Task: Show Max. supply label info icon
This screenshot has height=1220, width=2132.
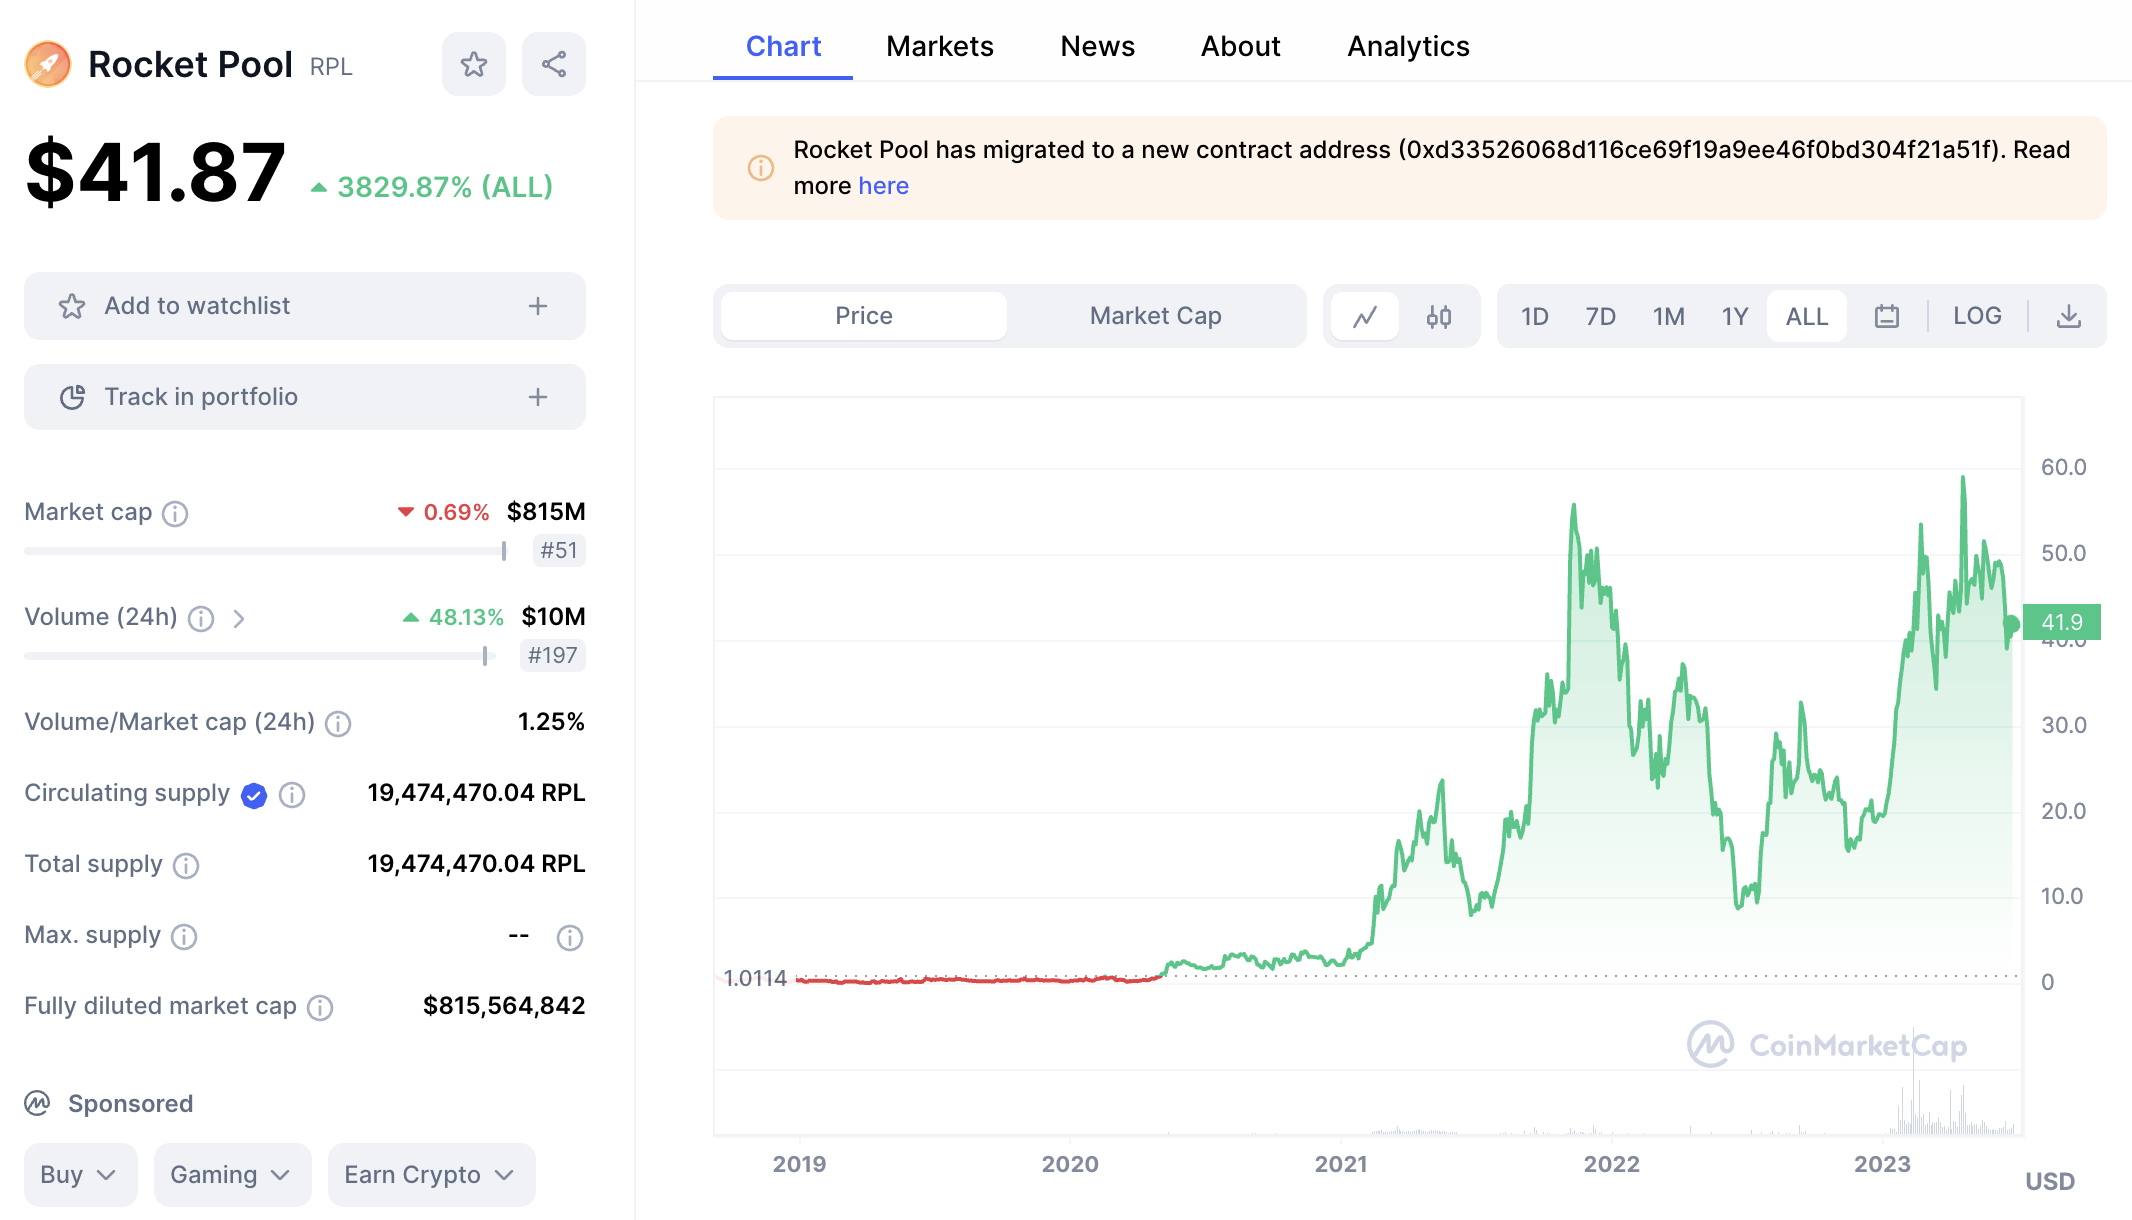Action: 184,937
